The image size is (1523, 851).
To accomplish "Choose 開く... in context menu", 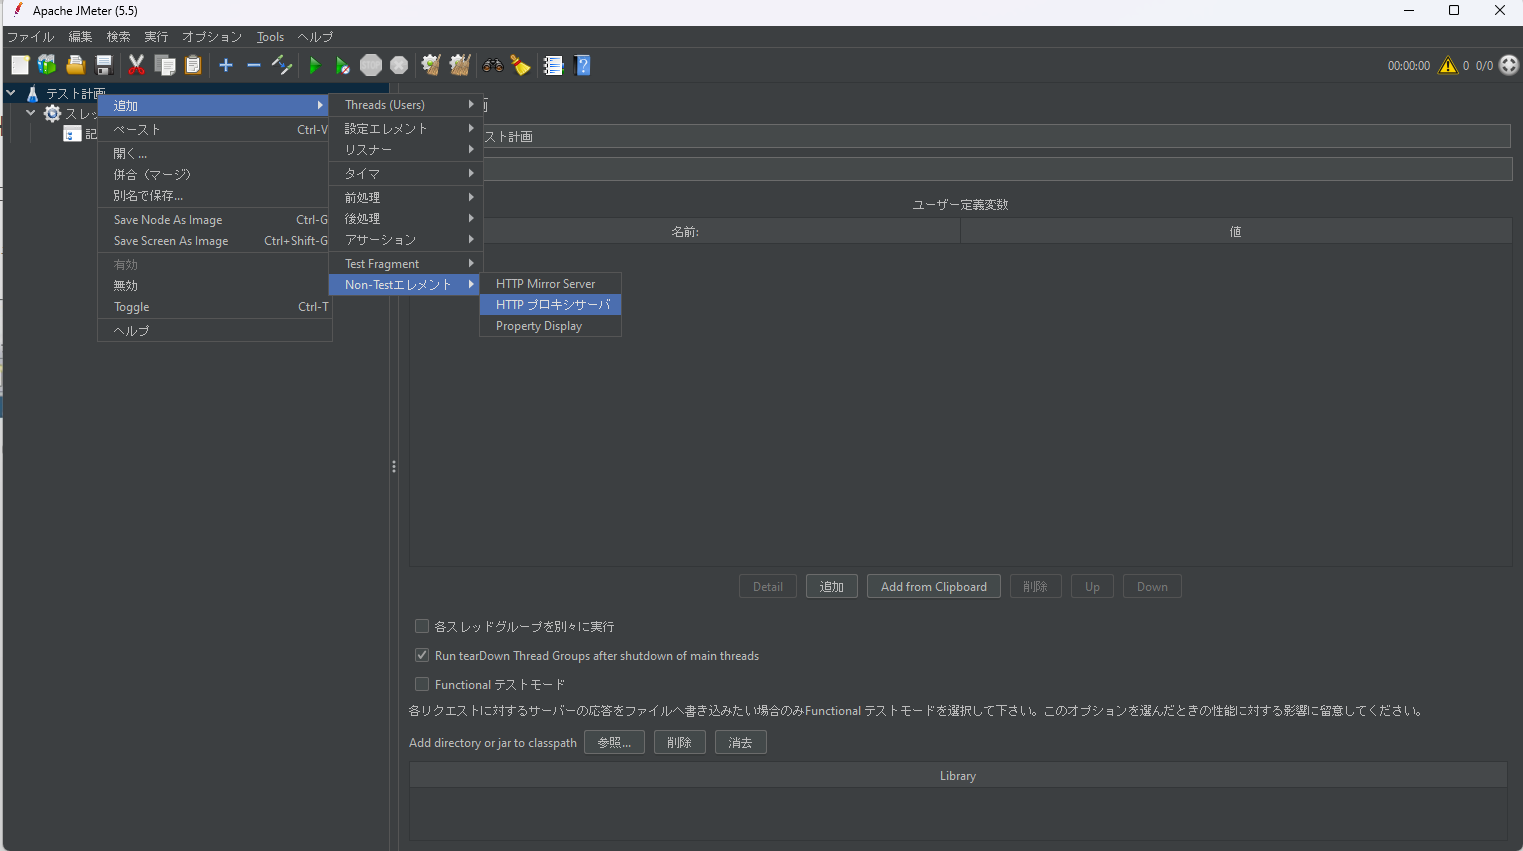I will (215, 153).
